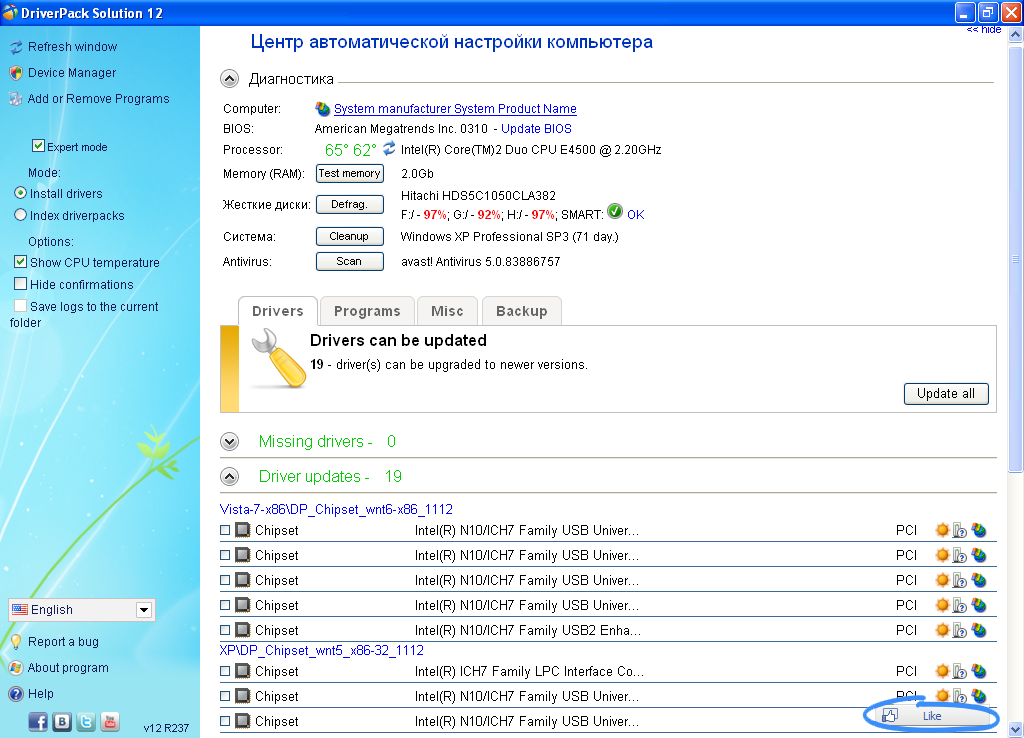Image resolution: width=1024 pixels, height=738 pixels.
Task: Click the Add or Remove Programs icon
Action: click(x=16, y=99)
